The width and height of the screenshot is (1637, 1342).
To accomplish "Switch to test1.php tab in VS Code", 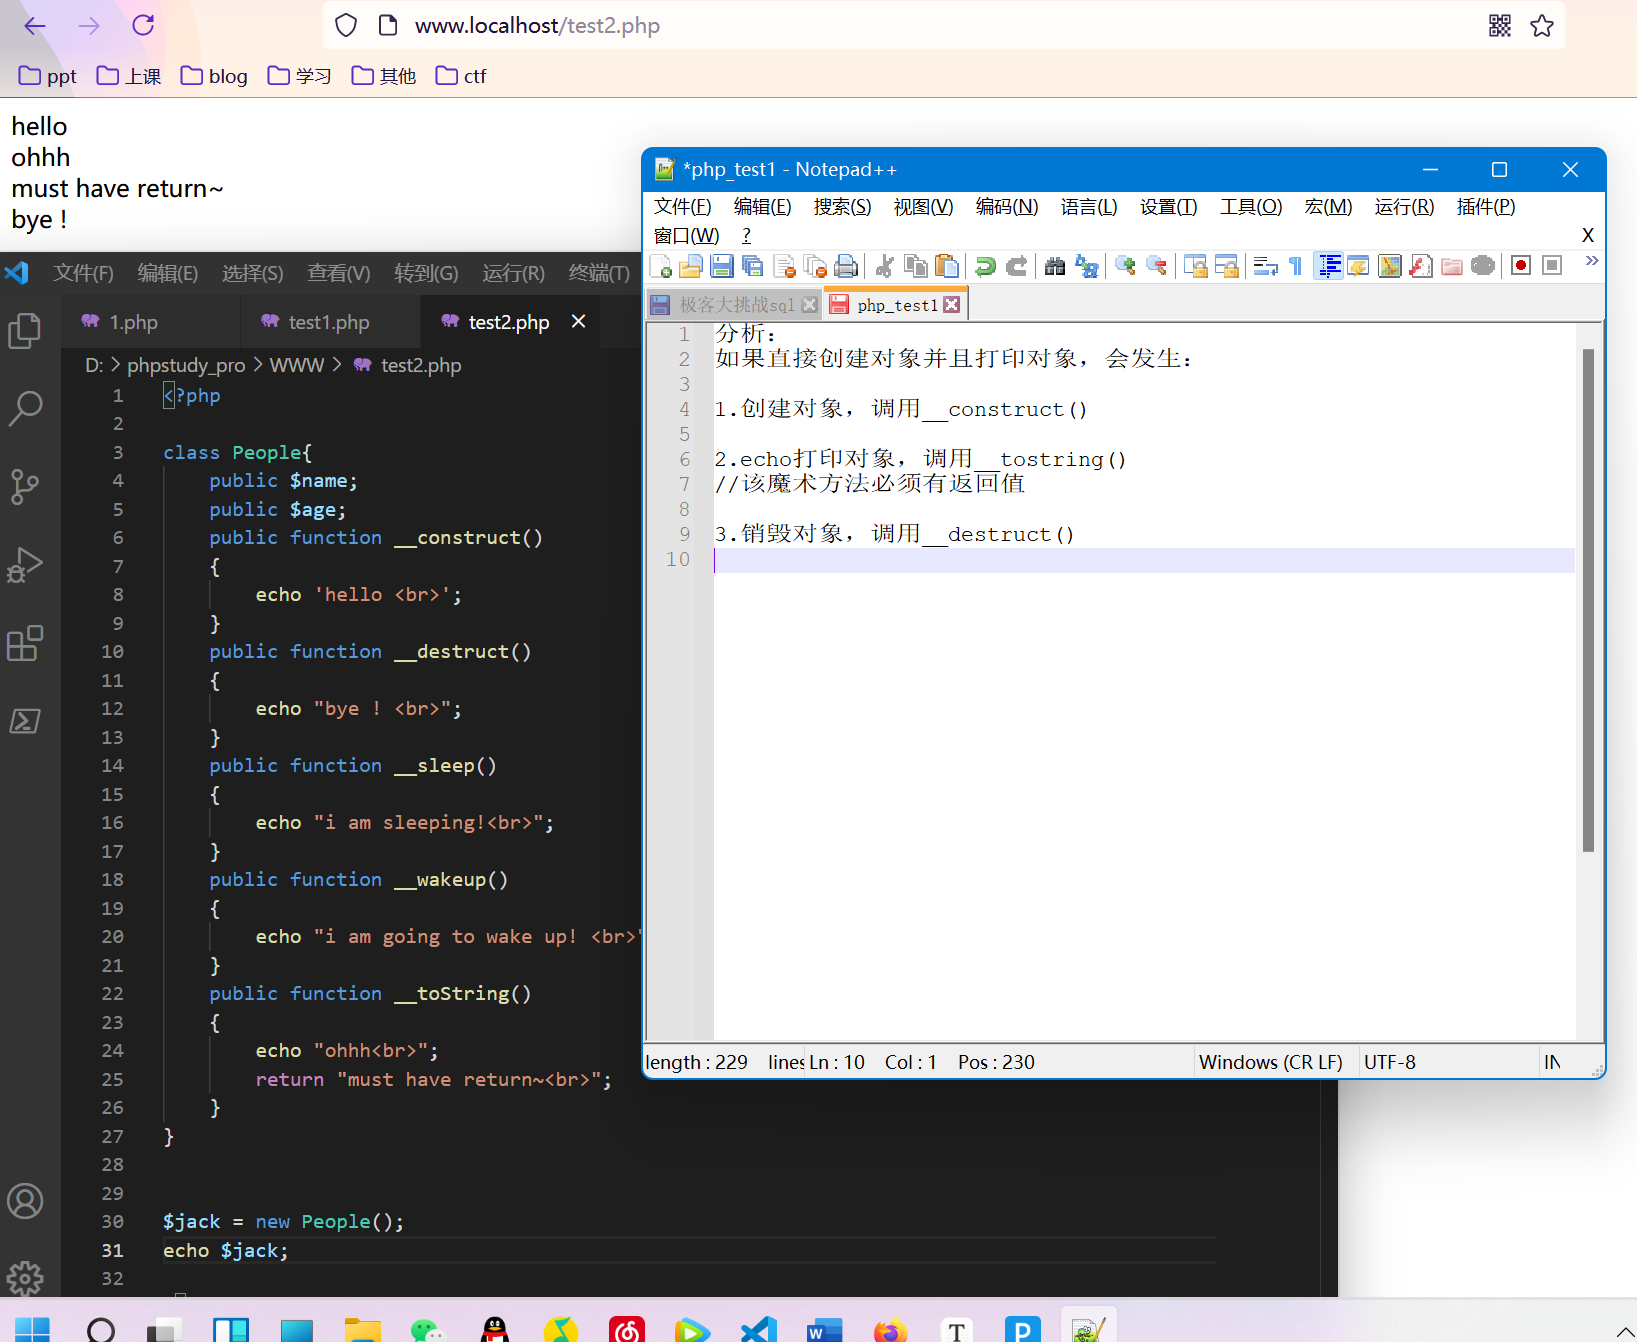I will coord(329,322).
